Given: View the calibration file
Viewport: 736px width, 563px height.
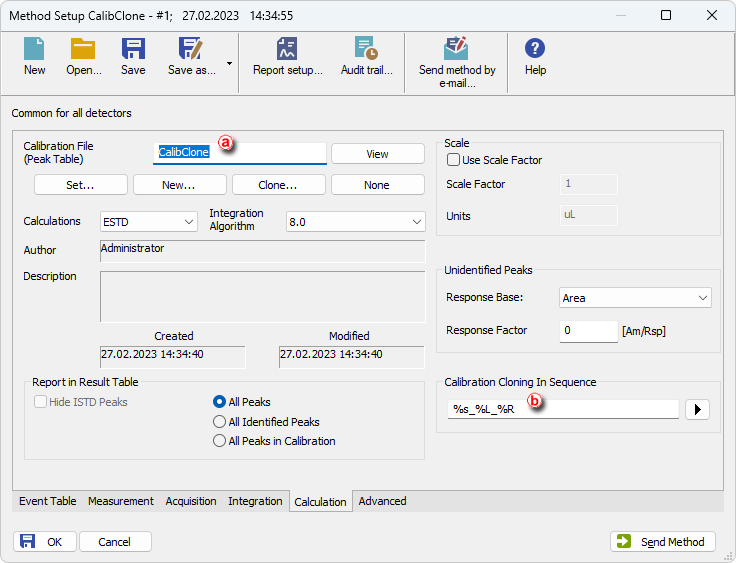Looking at the screenshot, I should (x=377, y=154).
